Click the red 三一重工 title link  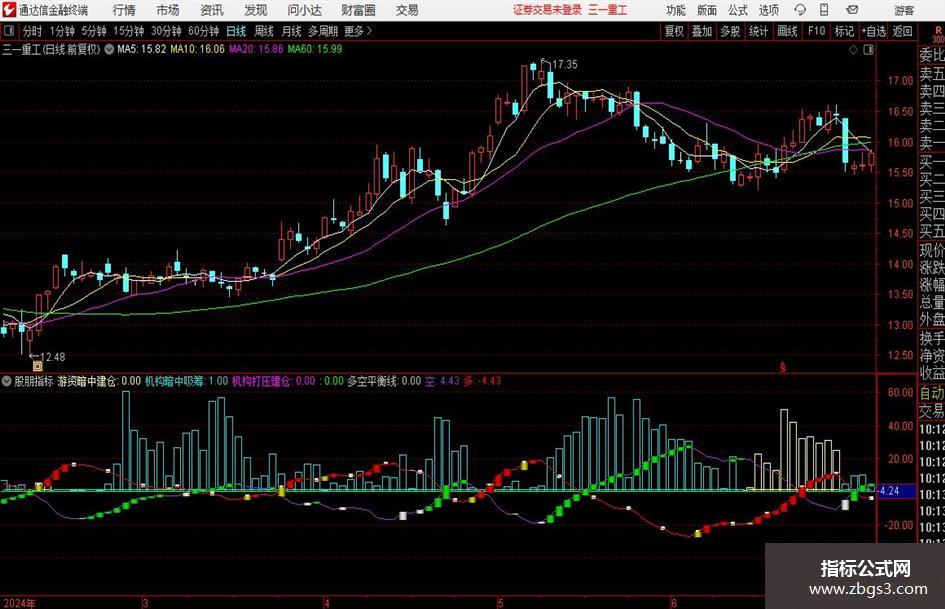[607, 10]
